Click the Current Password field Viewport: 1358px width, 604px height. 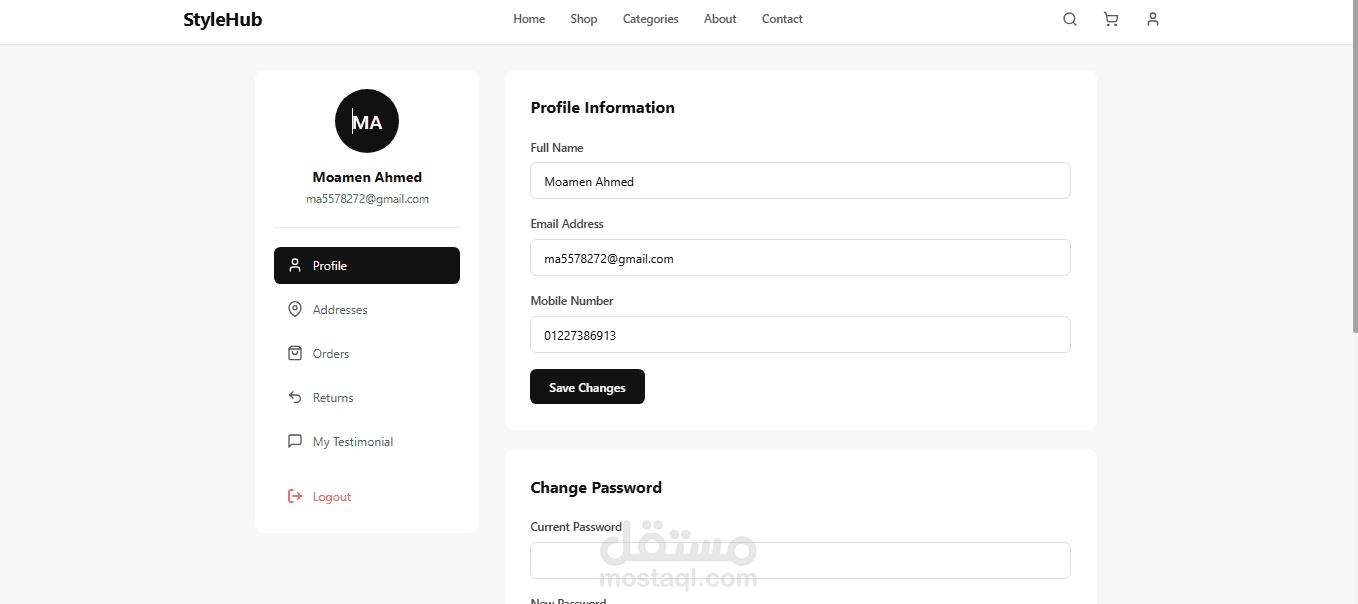[x=800, y=560]
